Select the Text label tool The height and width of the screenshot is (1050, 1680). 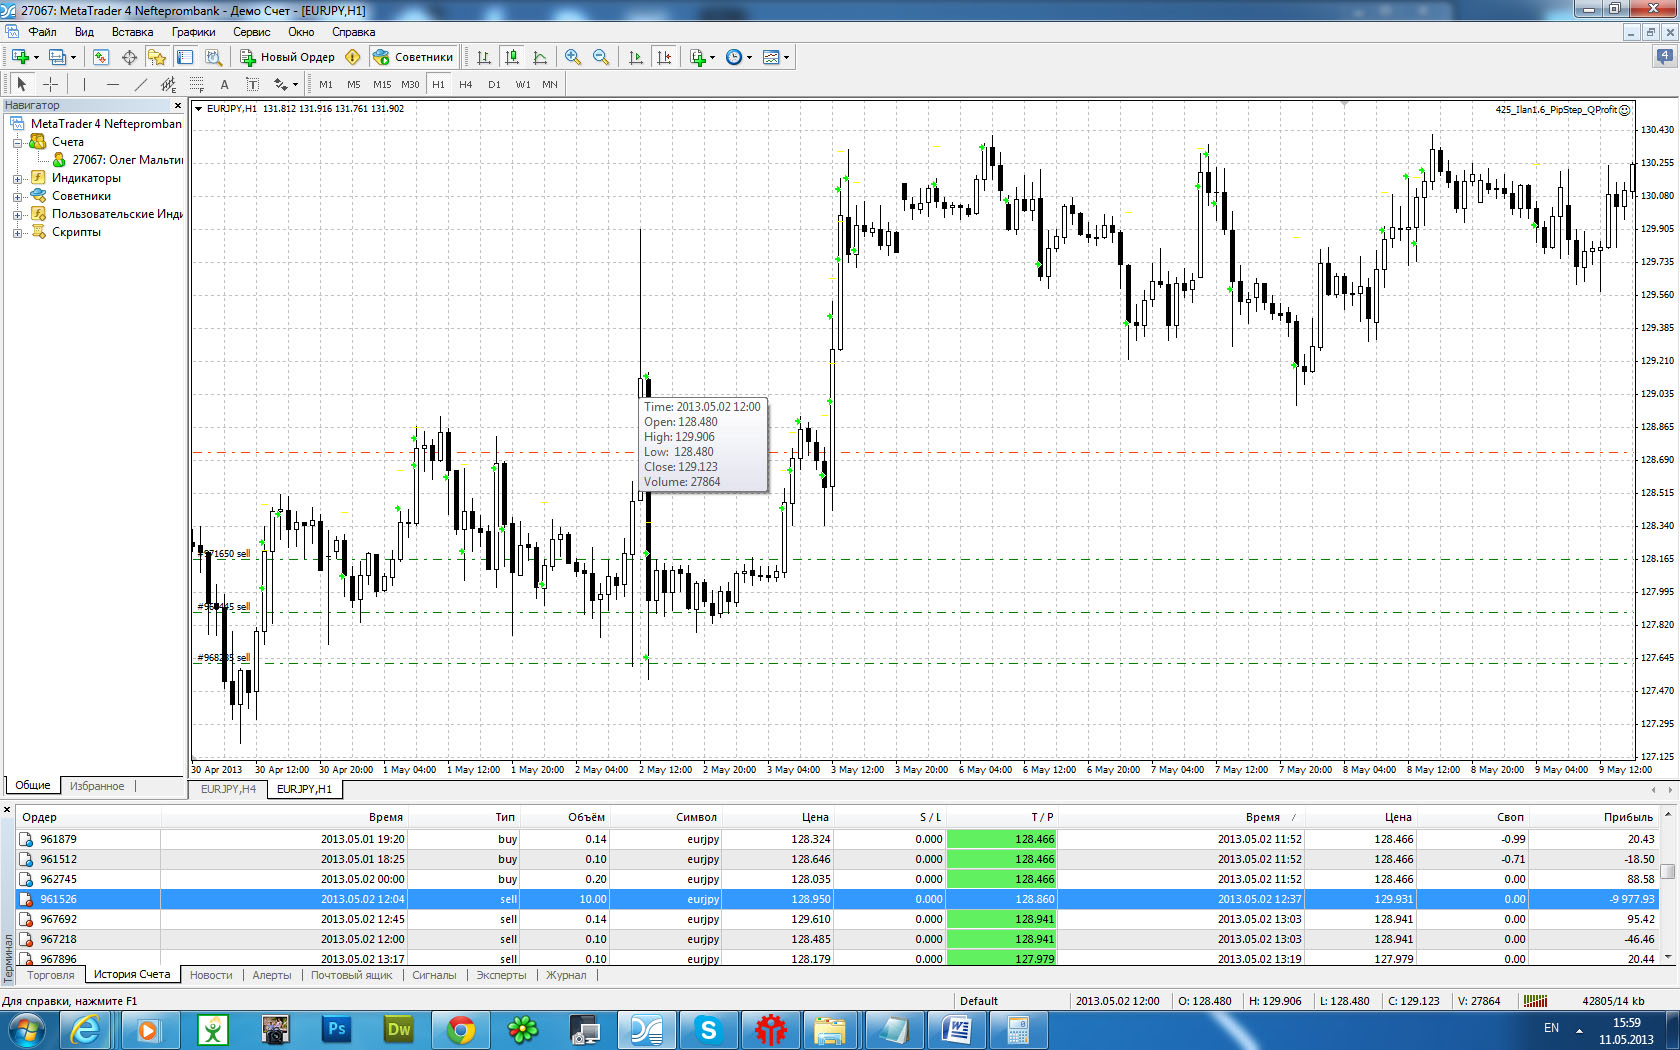[224, 84]
